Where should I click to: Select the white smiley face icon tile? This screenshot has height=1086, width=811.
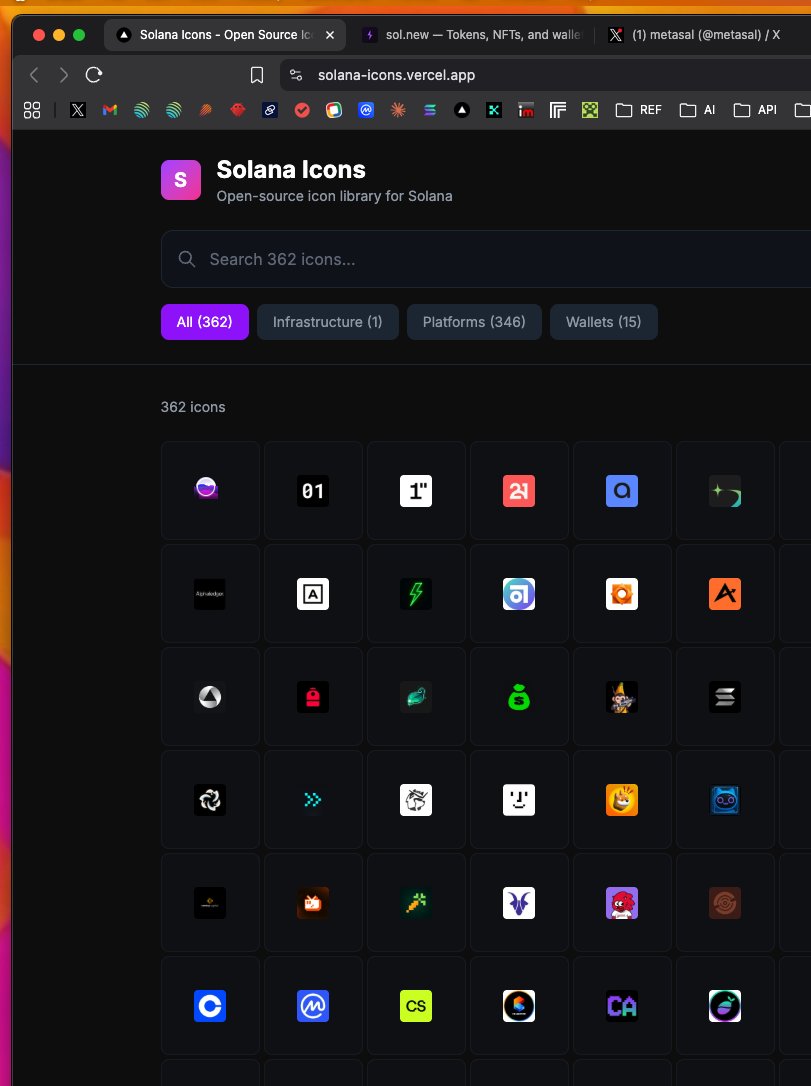tap(519, 799)
